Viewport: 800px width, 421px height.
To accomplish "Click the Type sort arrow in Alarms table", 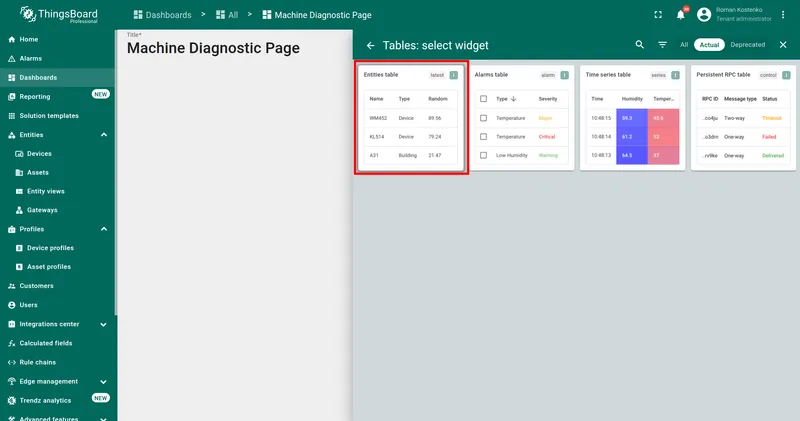I will (x=513, y=99).
